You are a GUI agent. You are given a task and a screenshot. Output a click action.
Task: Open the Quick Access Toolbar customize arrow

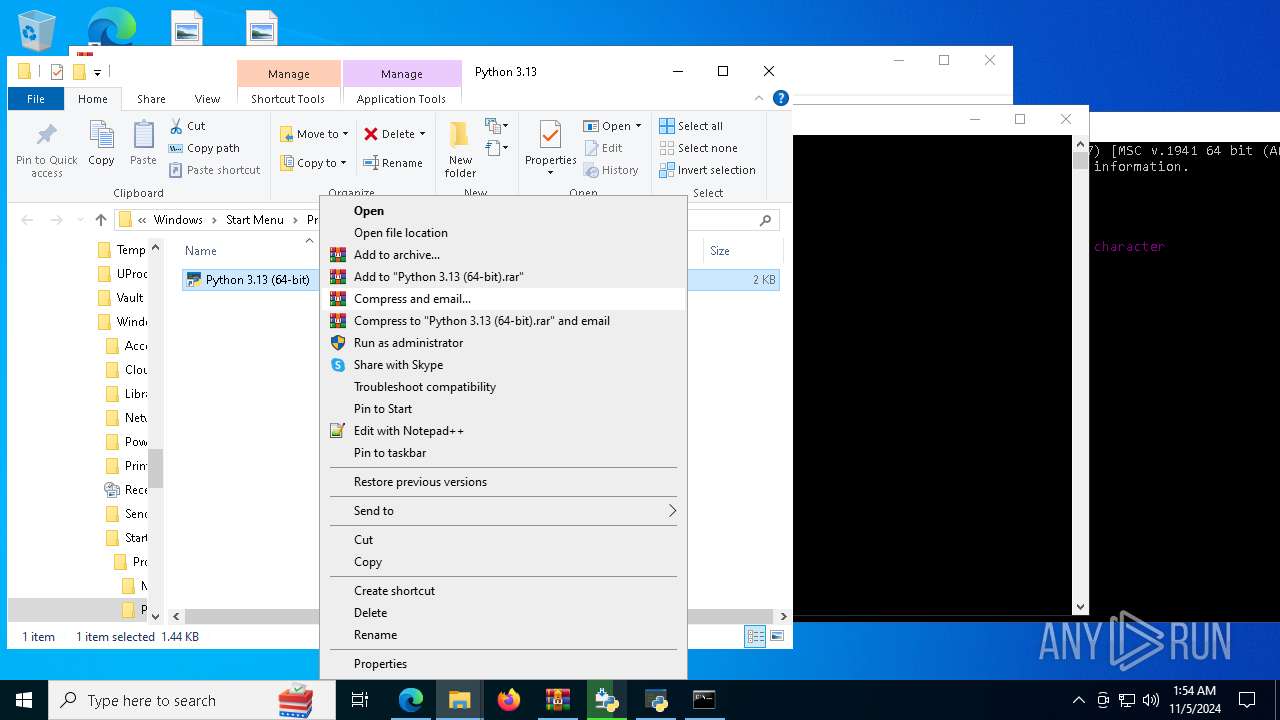coord(97,72)
